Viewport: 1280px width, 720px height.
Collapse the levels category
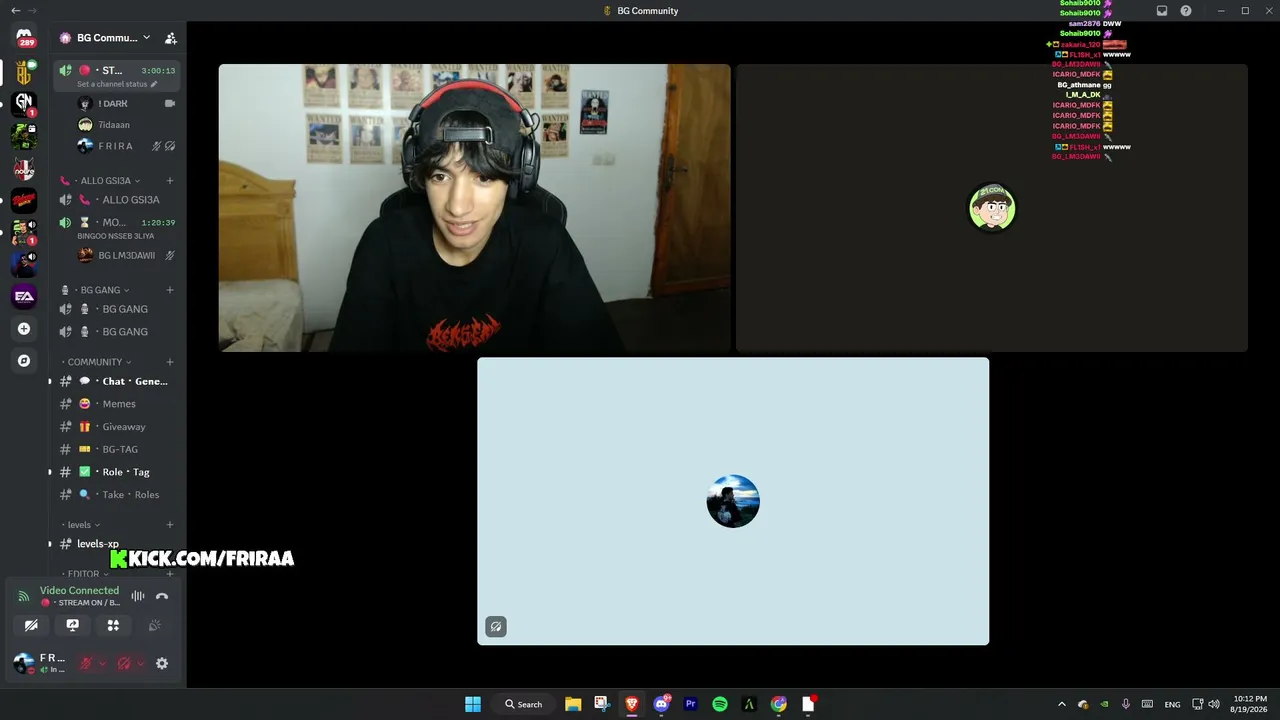pos(81,525)
